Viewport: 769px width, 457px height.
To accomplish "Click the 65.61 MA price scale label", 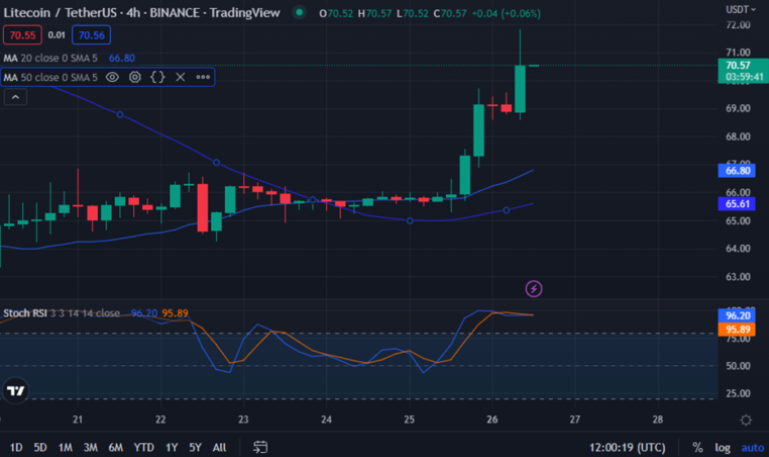I will (737, 203).
